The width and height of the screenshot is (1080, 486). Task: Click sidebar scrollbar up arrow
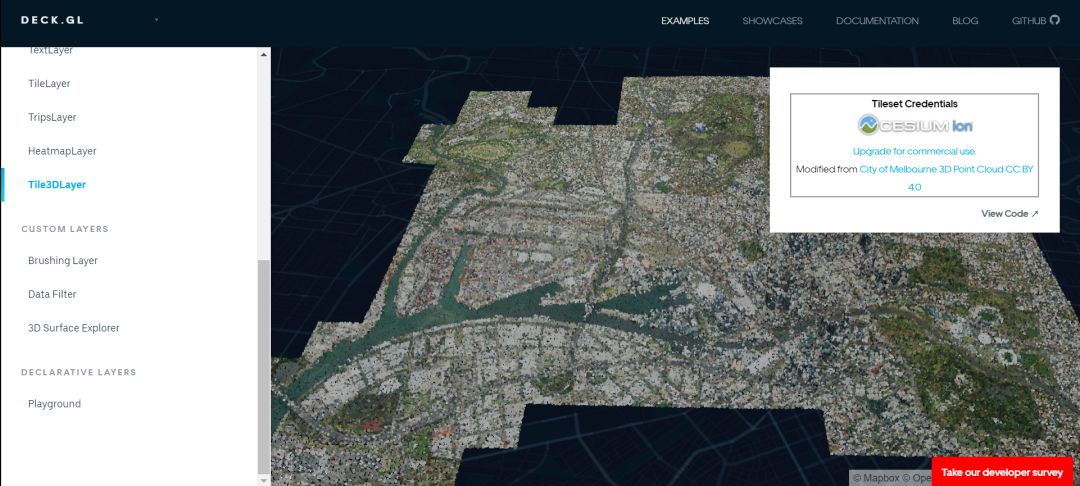coord(264,54)
